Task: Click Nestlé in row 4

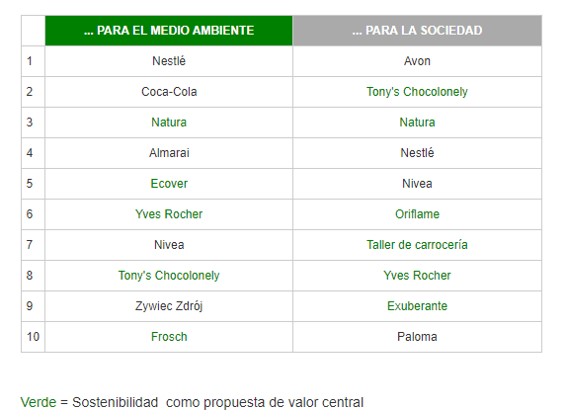Action: point(417,153)
